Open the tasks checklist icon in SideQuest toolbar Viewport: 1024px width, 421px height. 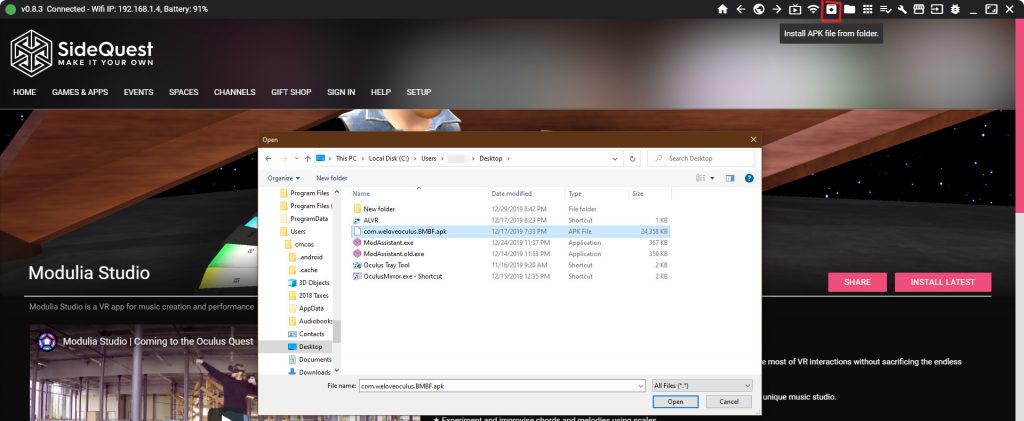886,9
